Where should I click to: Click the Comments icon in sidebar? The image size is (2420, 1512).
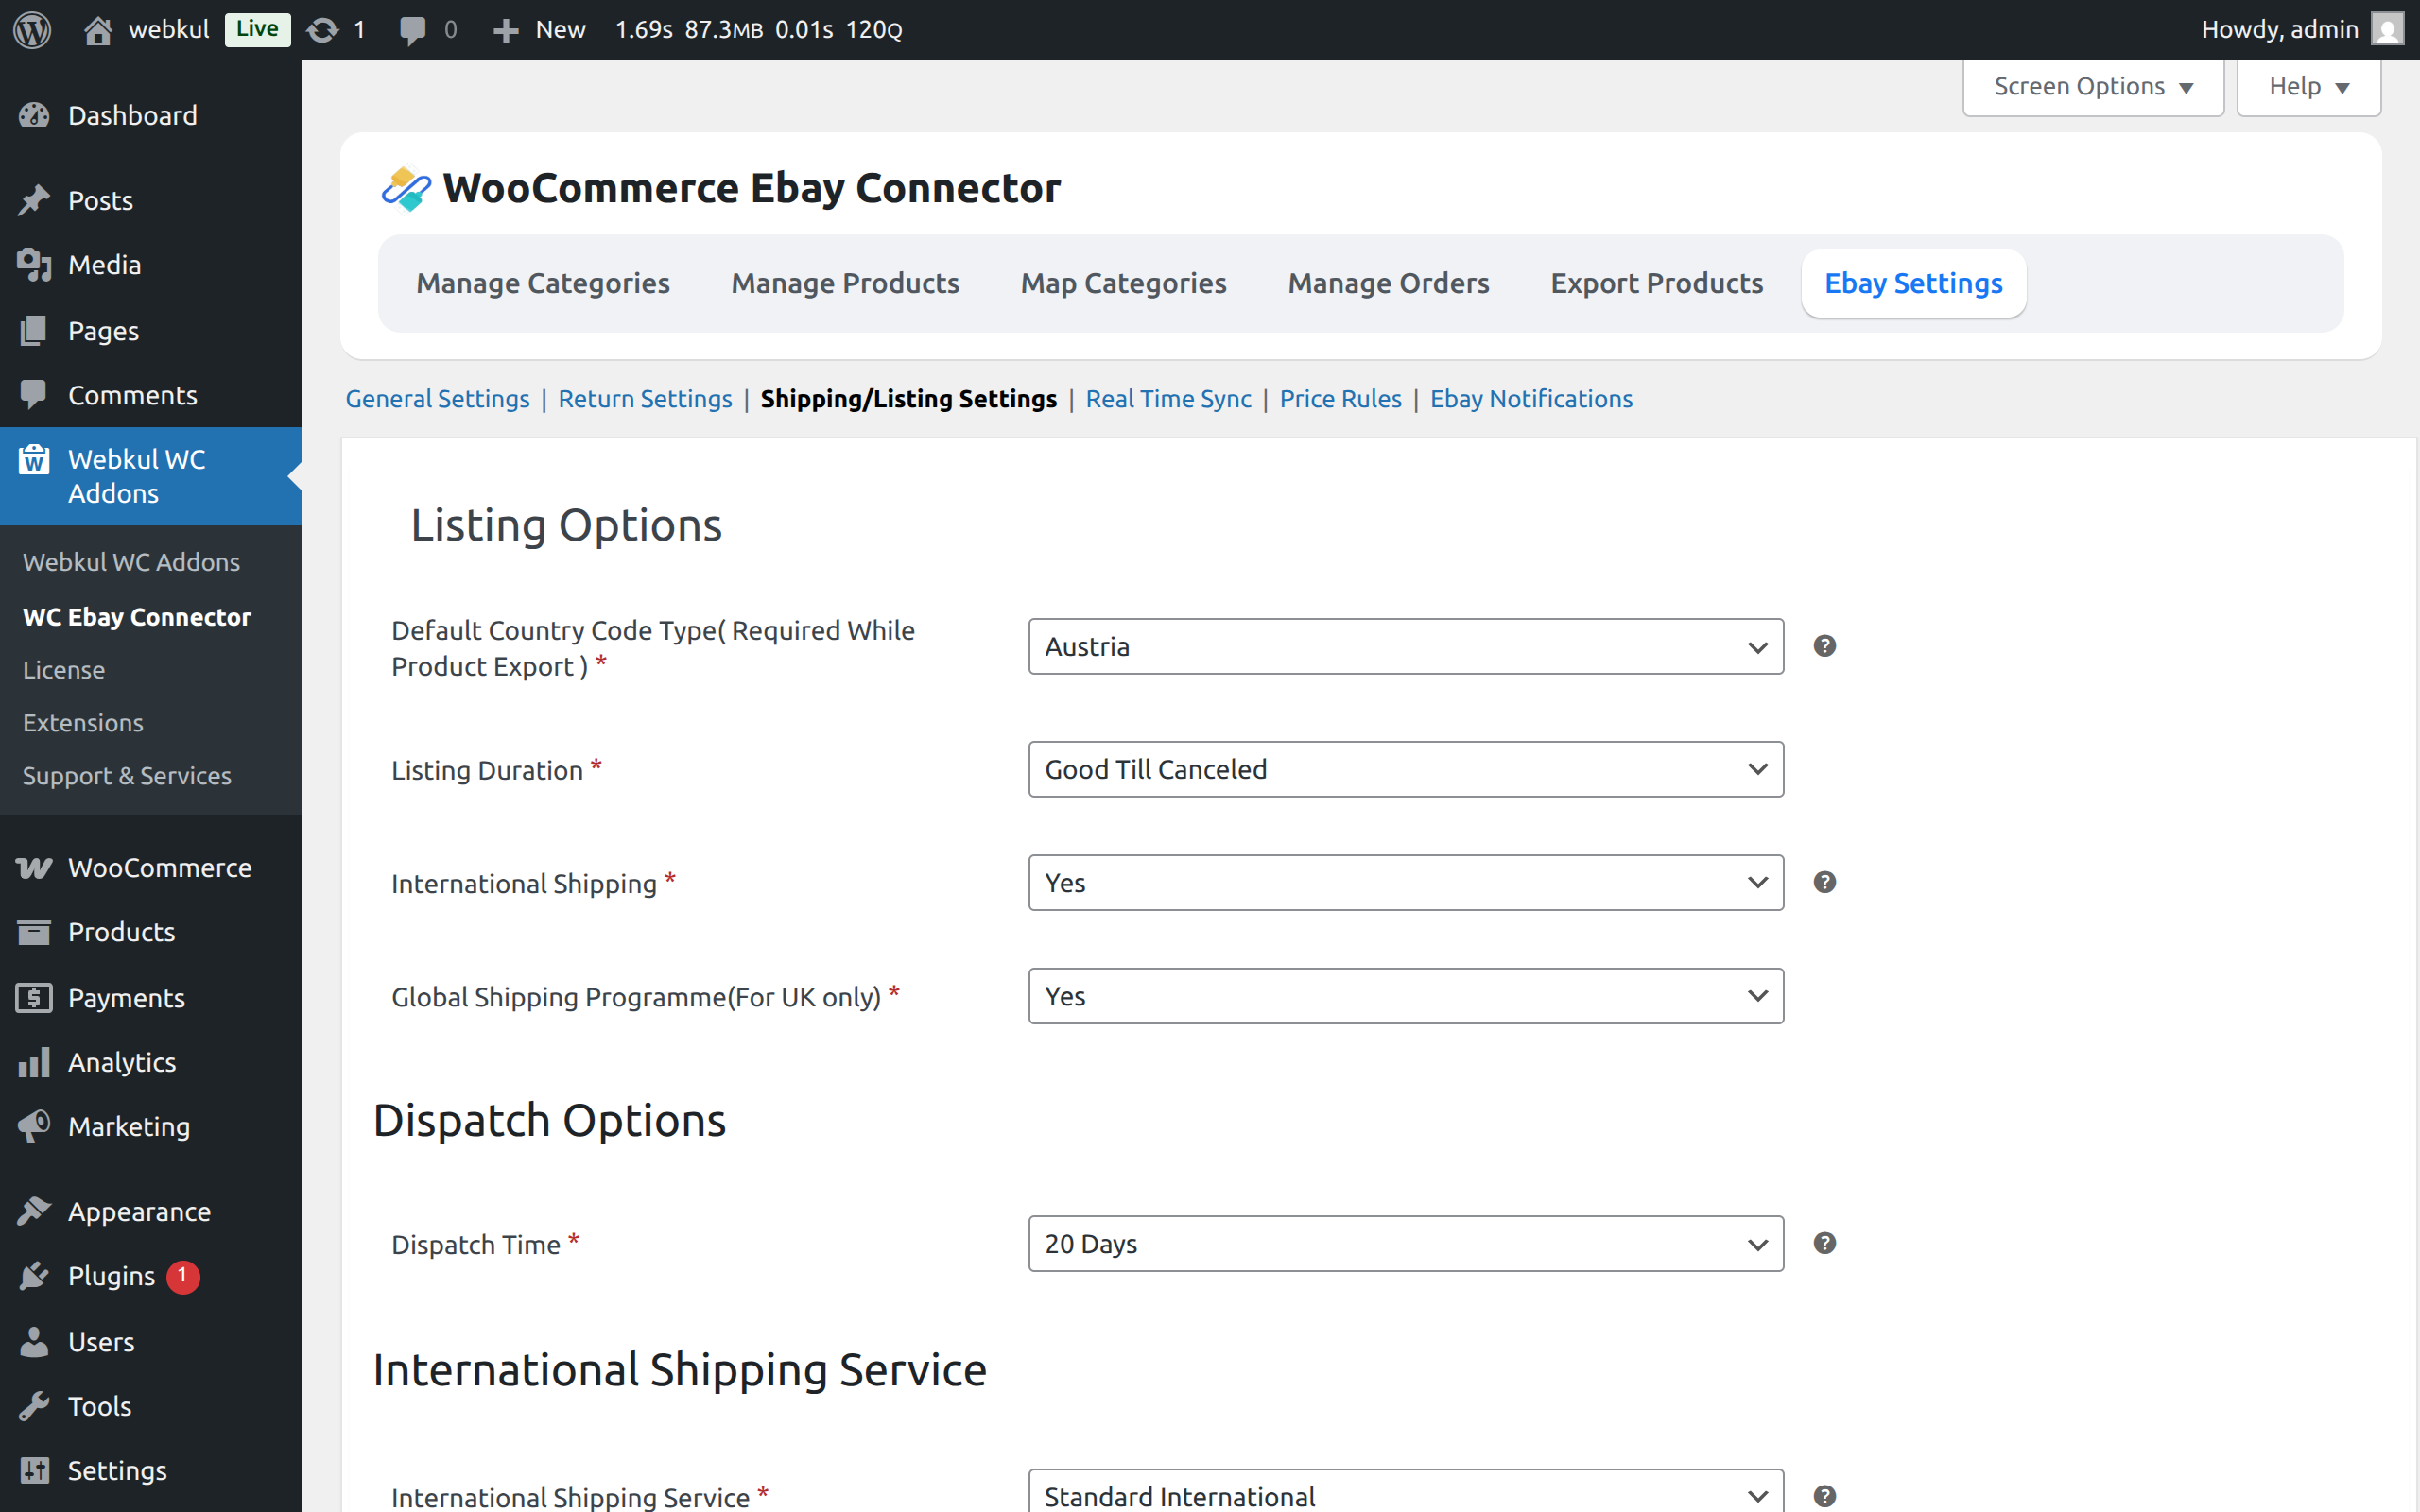[34, 395]
